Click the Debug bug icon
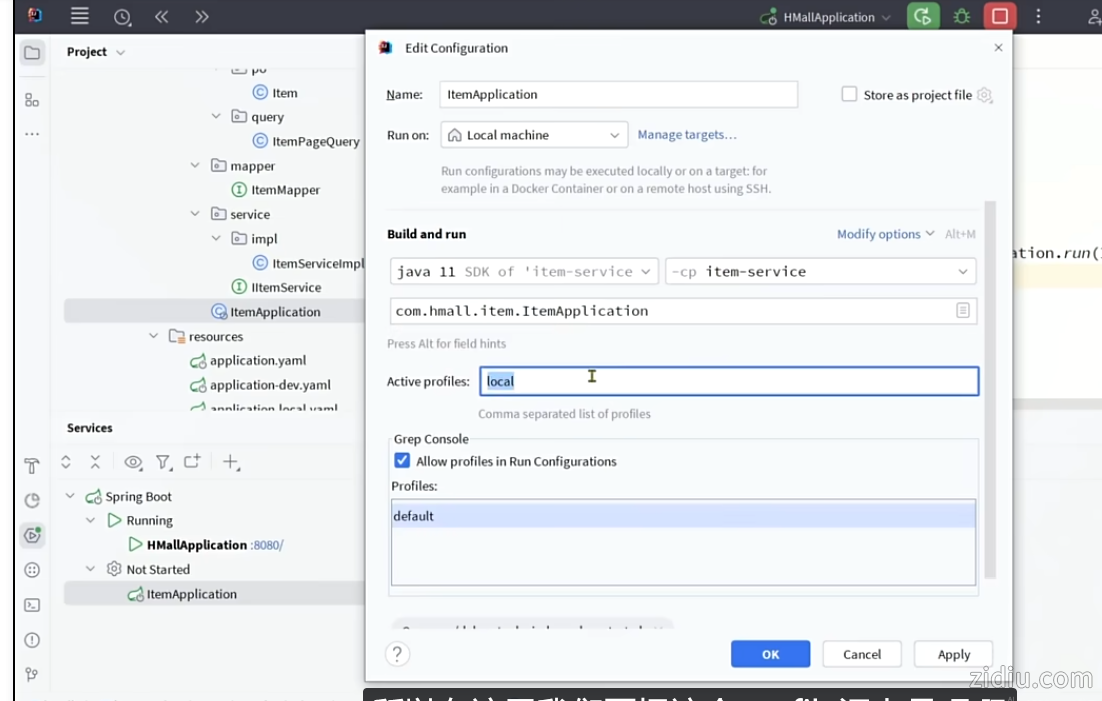The image size is (1102, 701). pyautogui.click(x=961, y=17)
